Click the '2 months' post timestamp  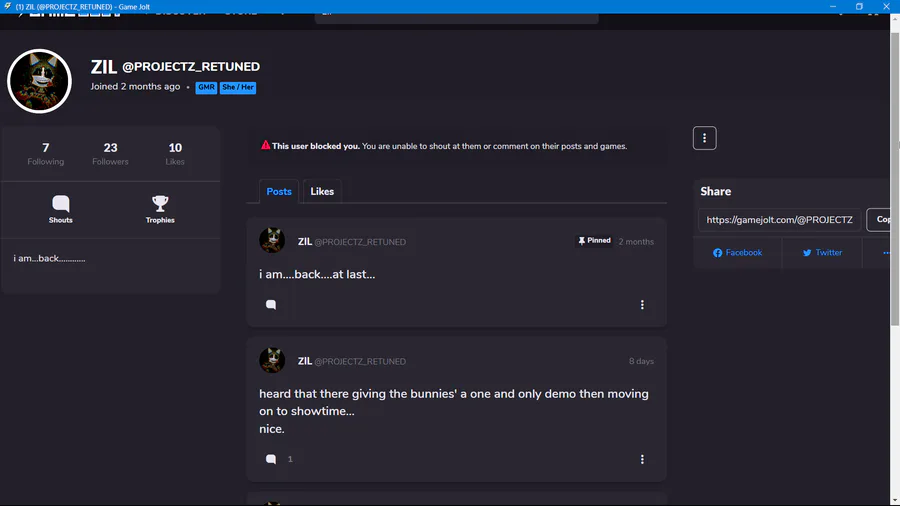(x=636, y=242)
